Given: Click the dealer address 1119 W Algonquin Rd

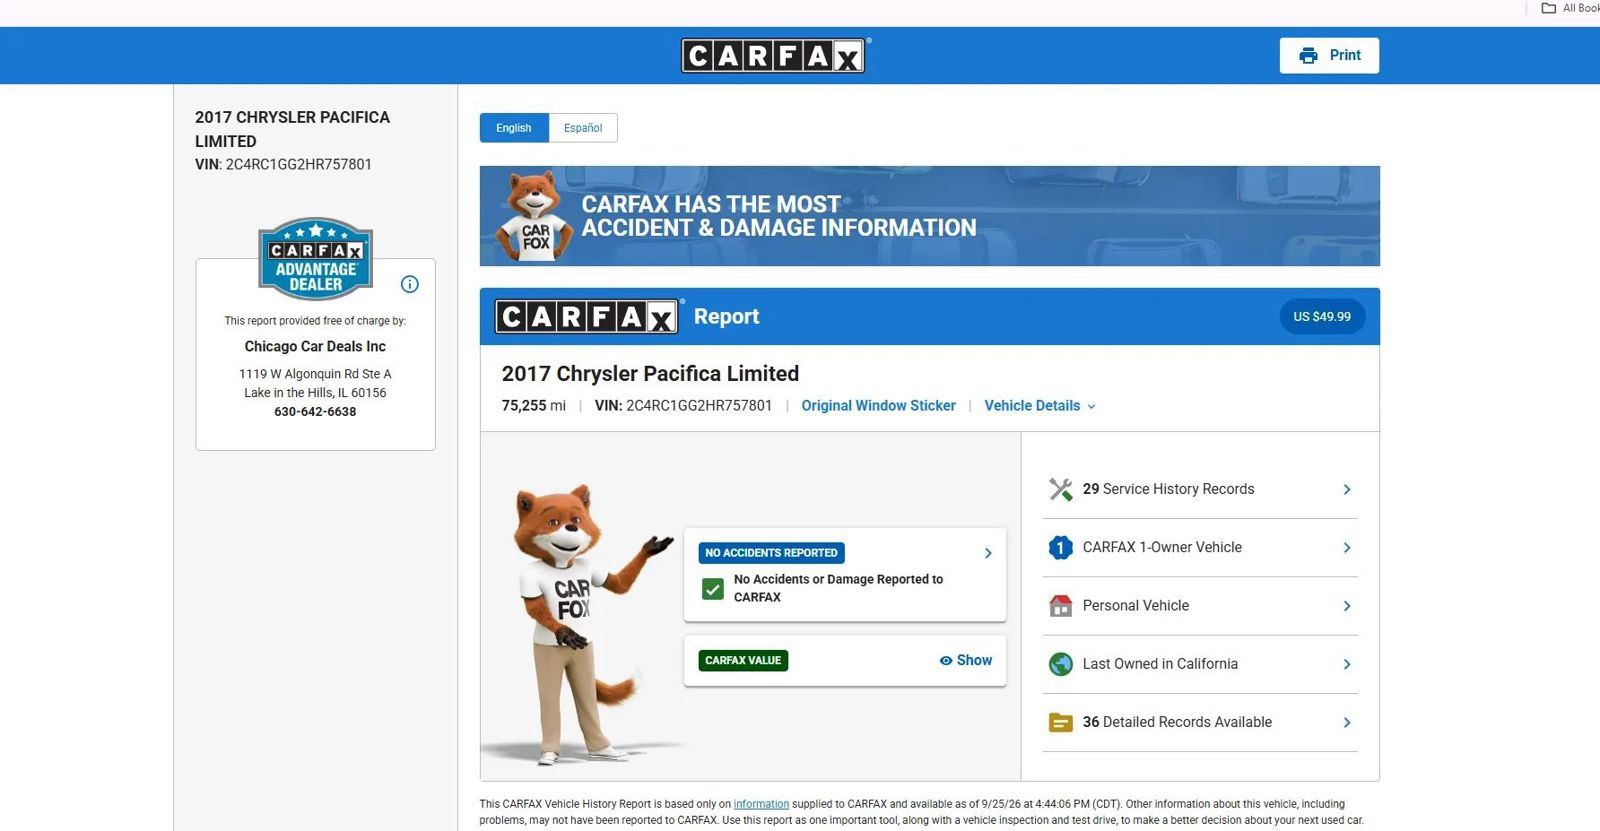Looking at the screenshot, I should click(315, 374).
